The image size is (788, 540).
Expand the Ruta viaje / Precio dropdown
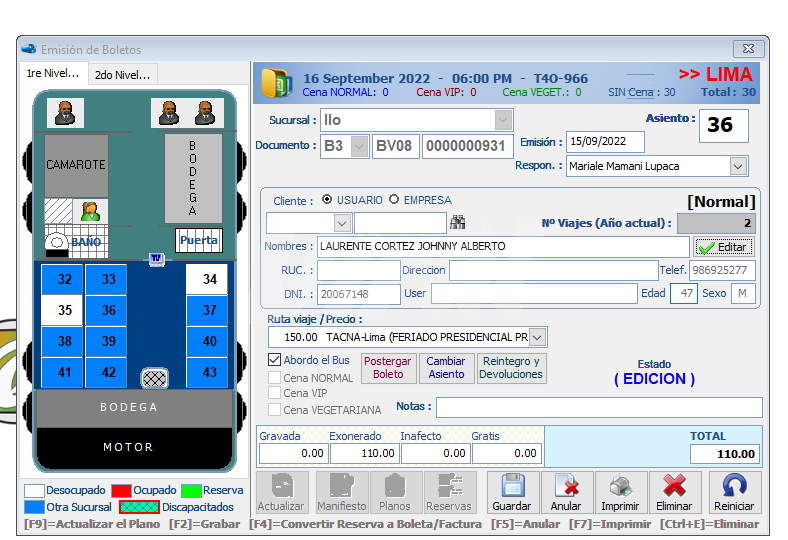(x=538, y=337)
